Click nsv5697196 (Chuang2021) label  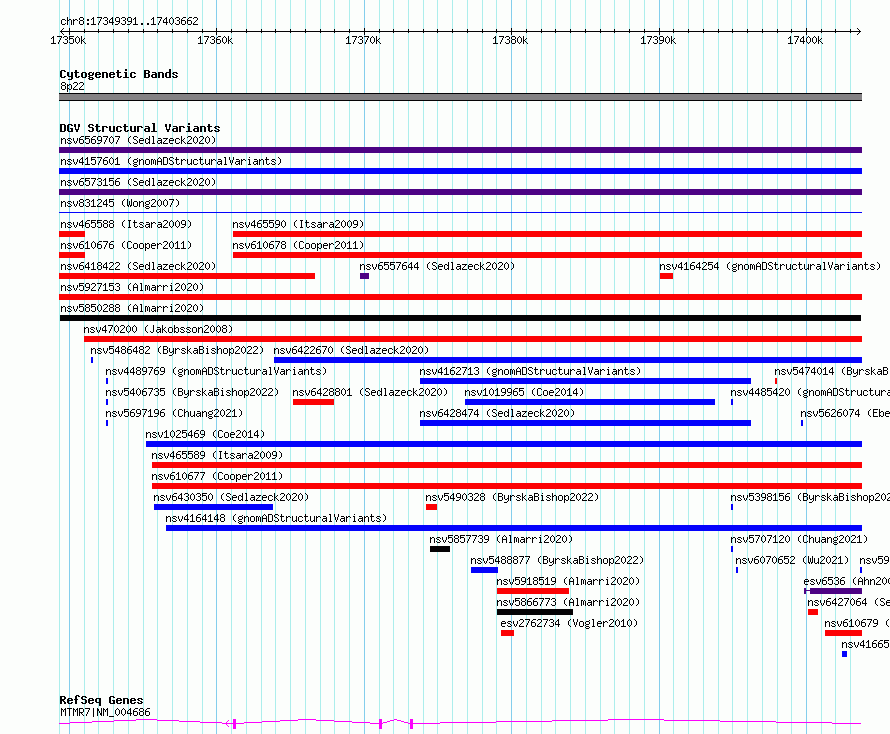point(174,413)
